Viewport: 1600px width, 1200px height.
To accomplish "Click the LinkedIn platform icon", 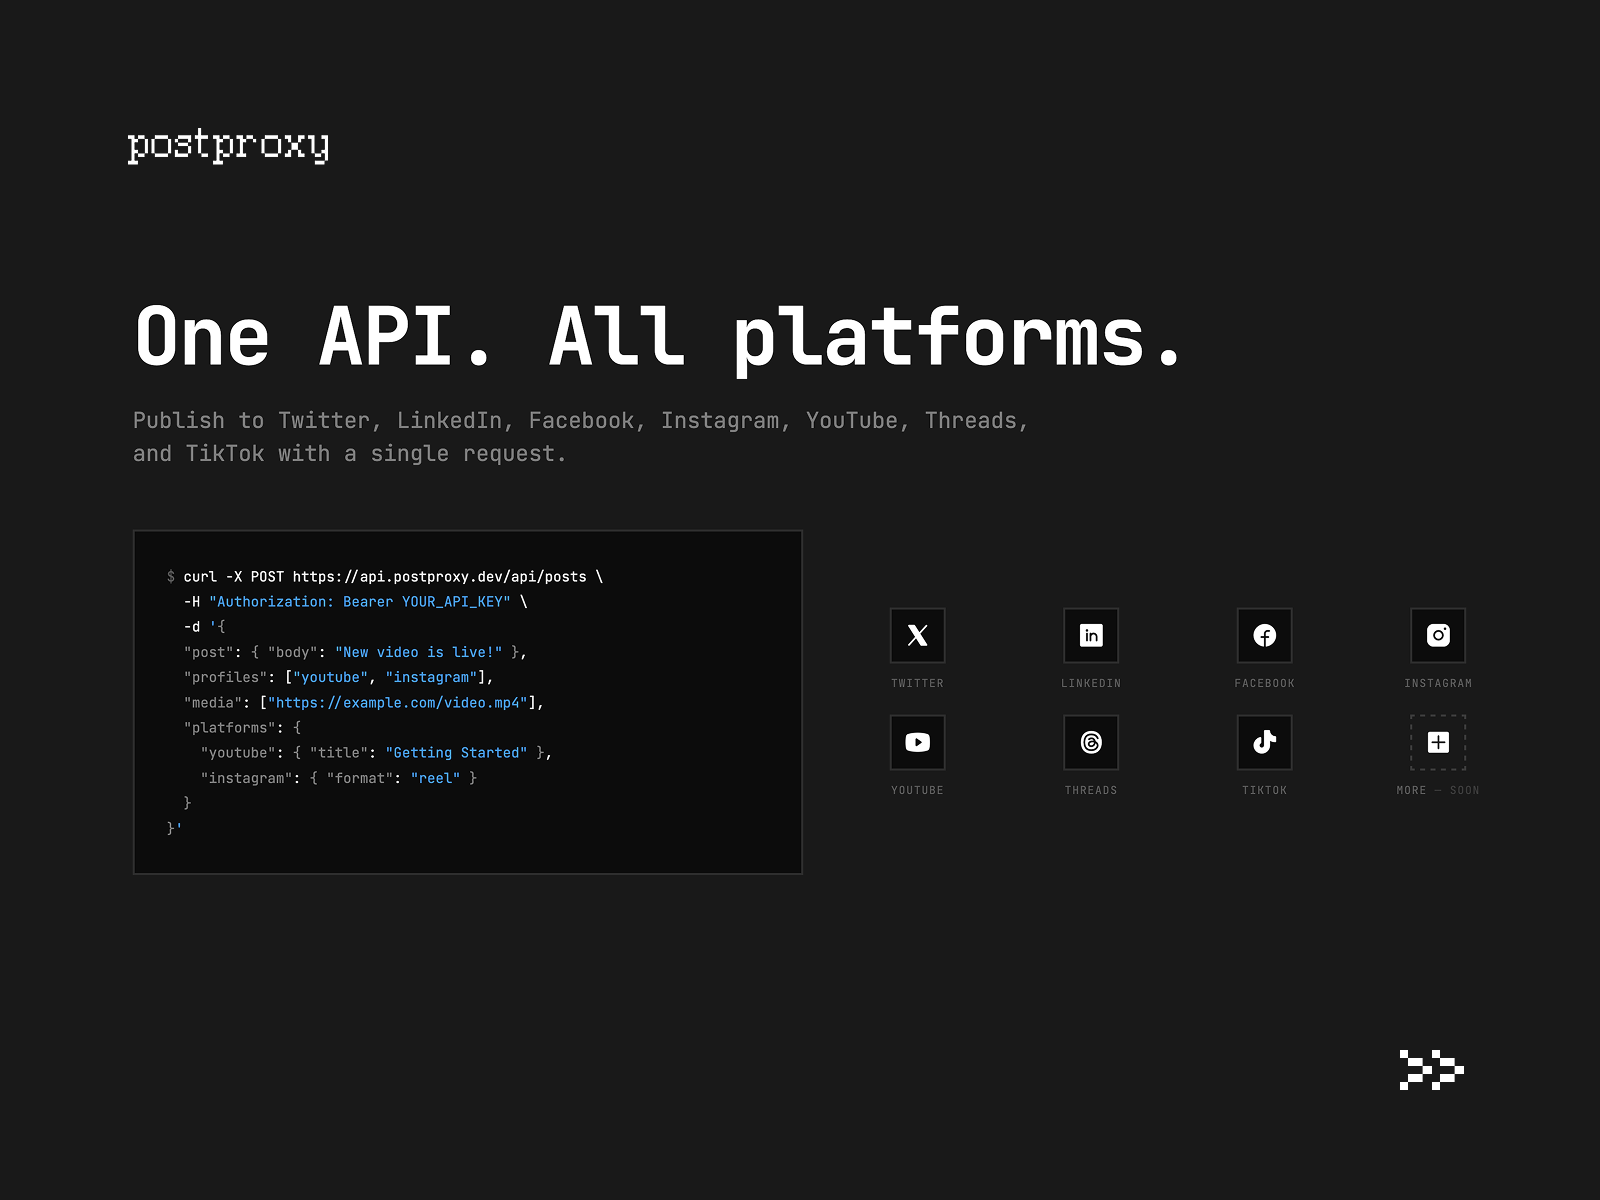I will 1091,636.
